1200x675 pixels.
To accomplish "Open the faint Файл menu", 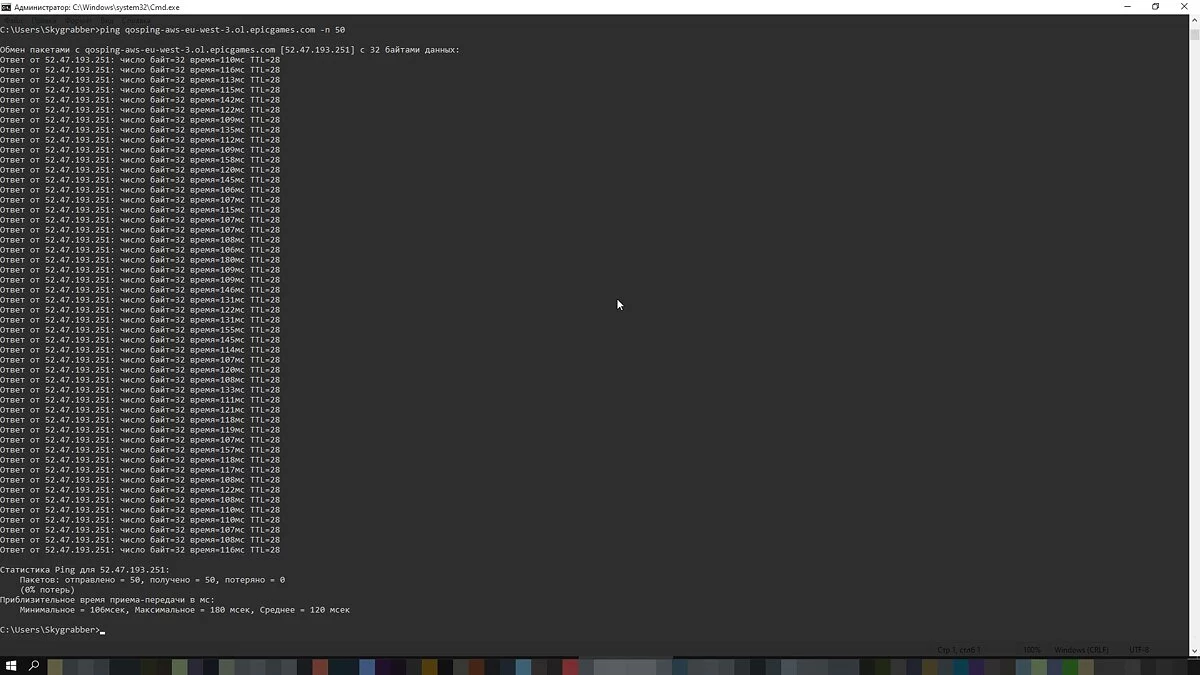I will coord(12,19).
